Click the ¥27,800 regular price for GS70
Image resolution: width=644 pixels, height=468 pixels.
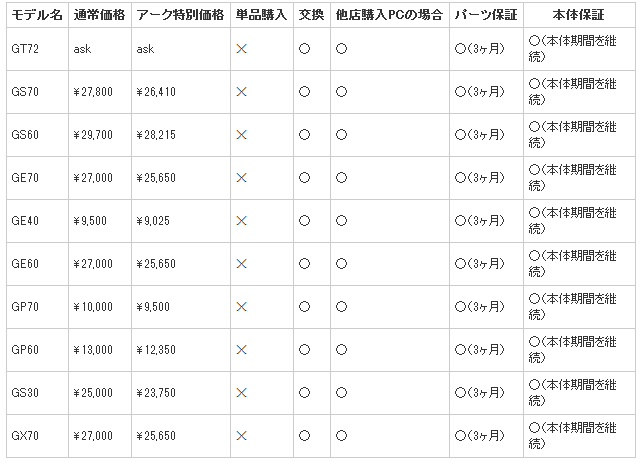point(93,91)
